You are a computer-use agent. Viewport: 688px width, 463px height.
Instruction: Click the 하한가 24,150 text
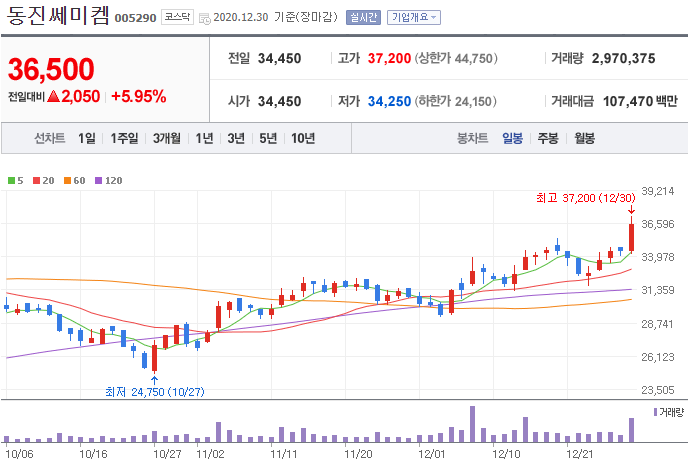[455, 101]
